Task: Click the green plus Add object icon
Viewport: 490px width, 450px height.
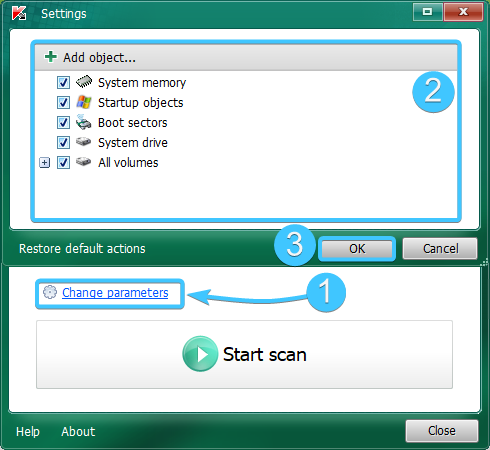Action: 51,57
